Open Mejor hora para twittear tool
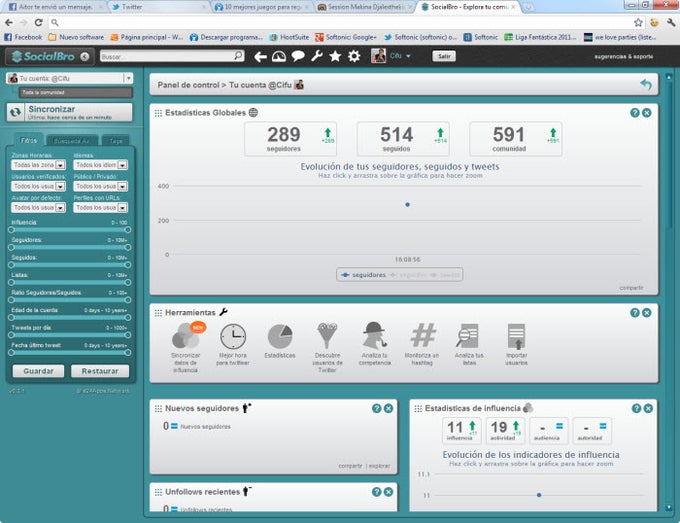 [233, 344]
